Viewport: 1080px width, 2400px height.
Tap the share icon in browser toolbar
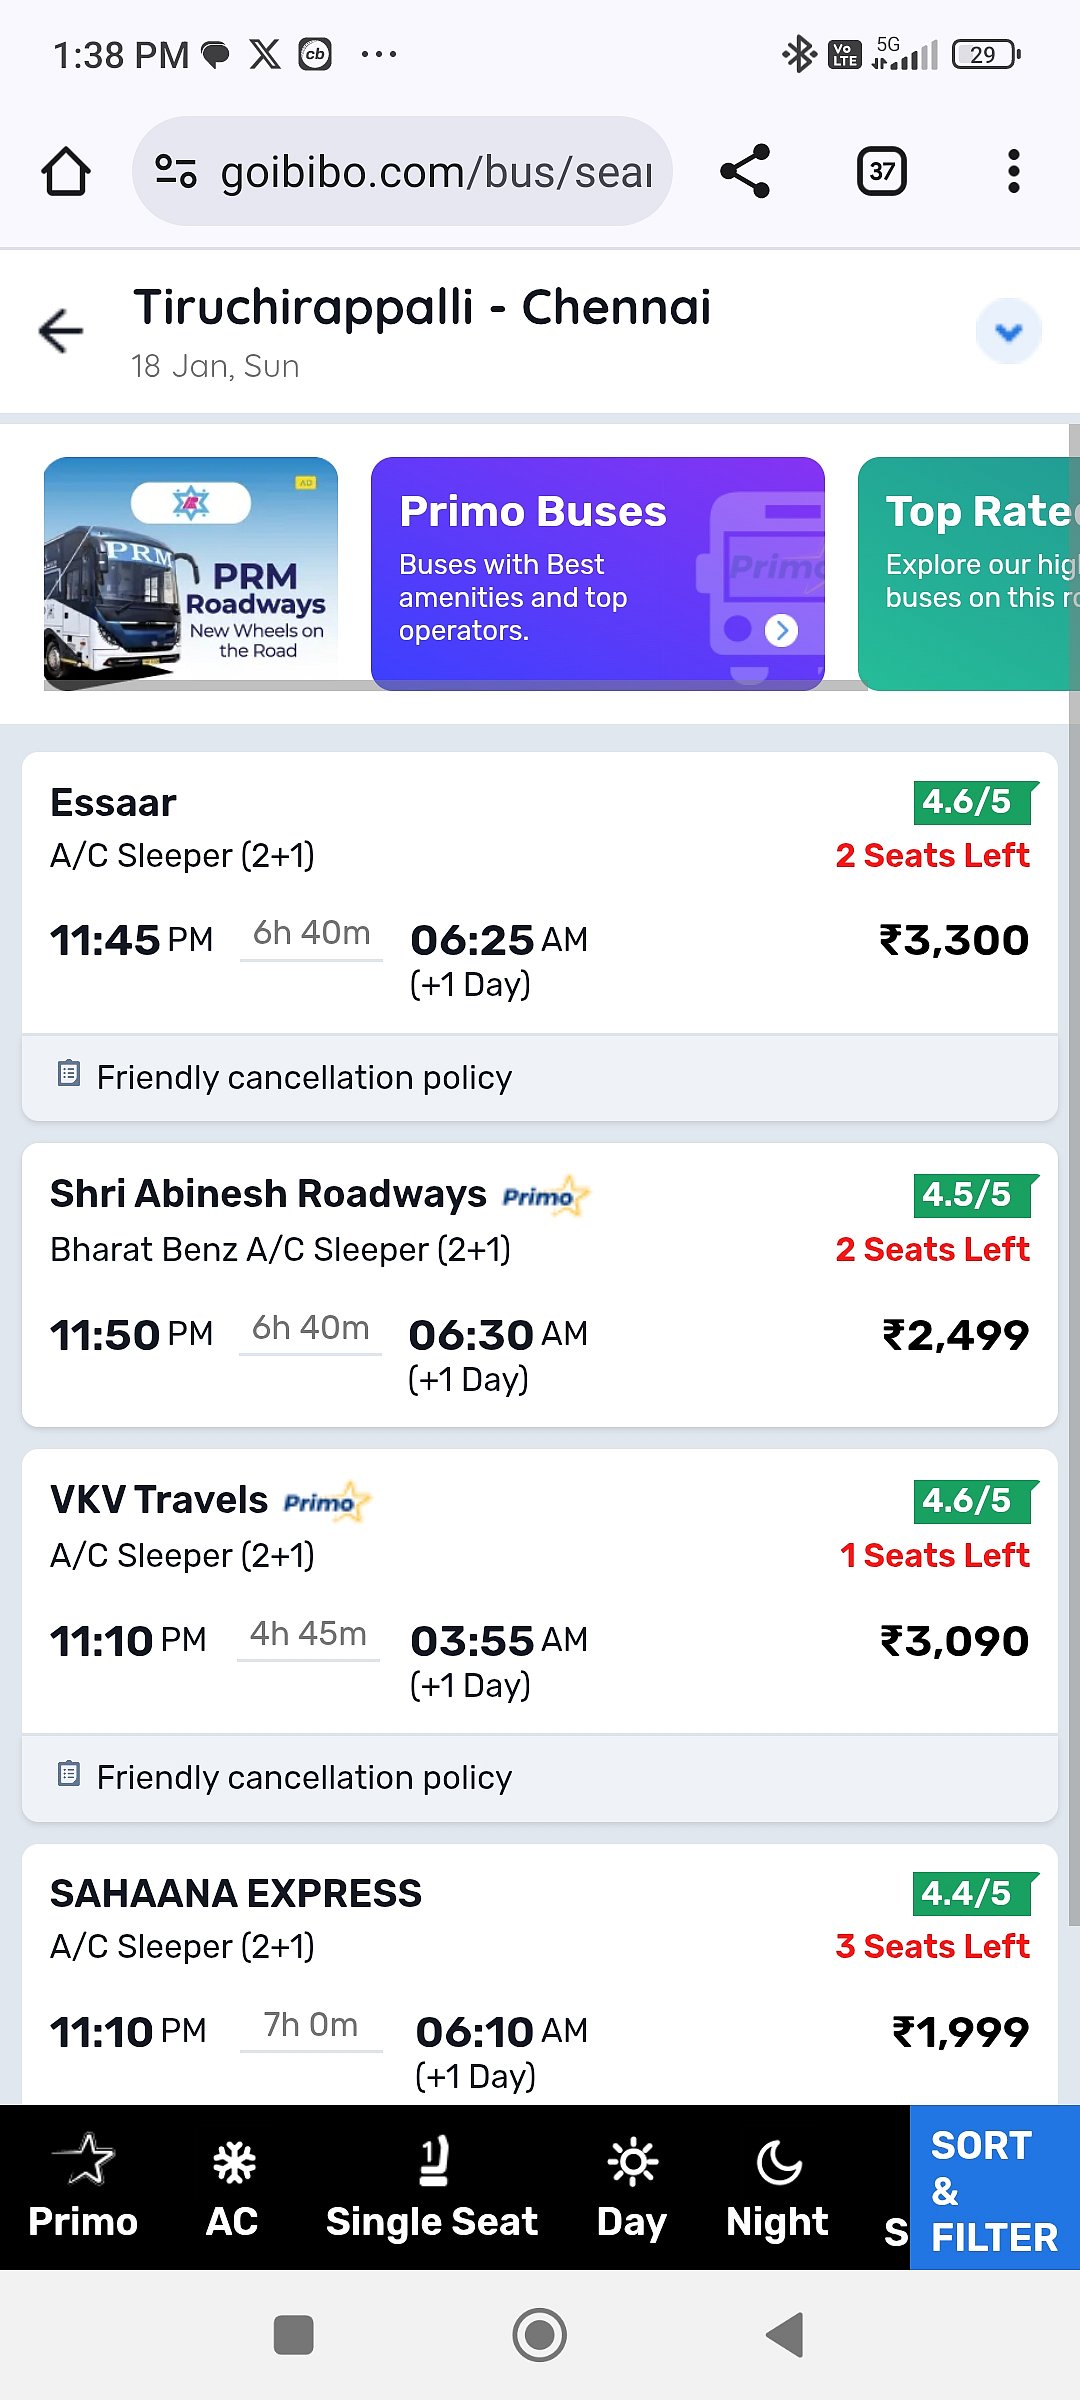click(x=745, y=171)
